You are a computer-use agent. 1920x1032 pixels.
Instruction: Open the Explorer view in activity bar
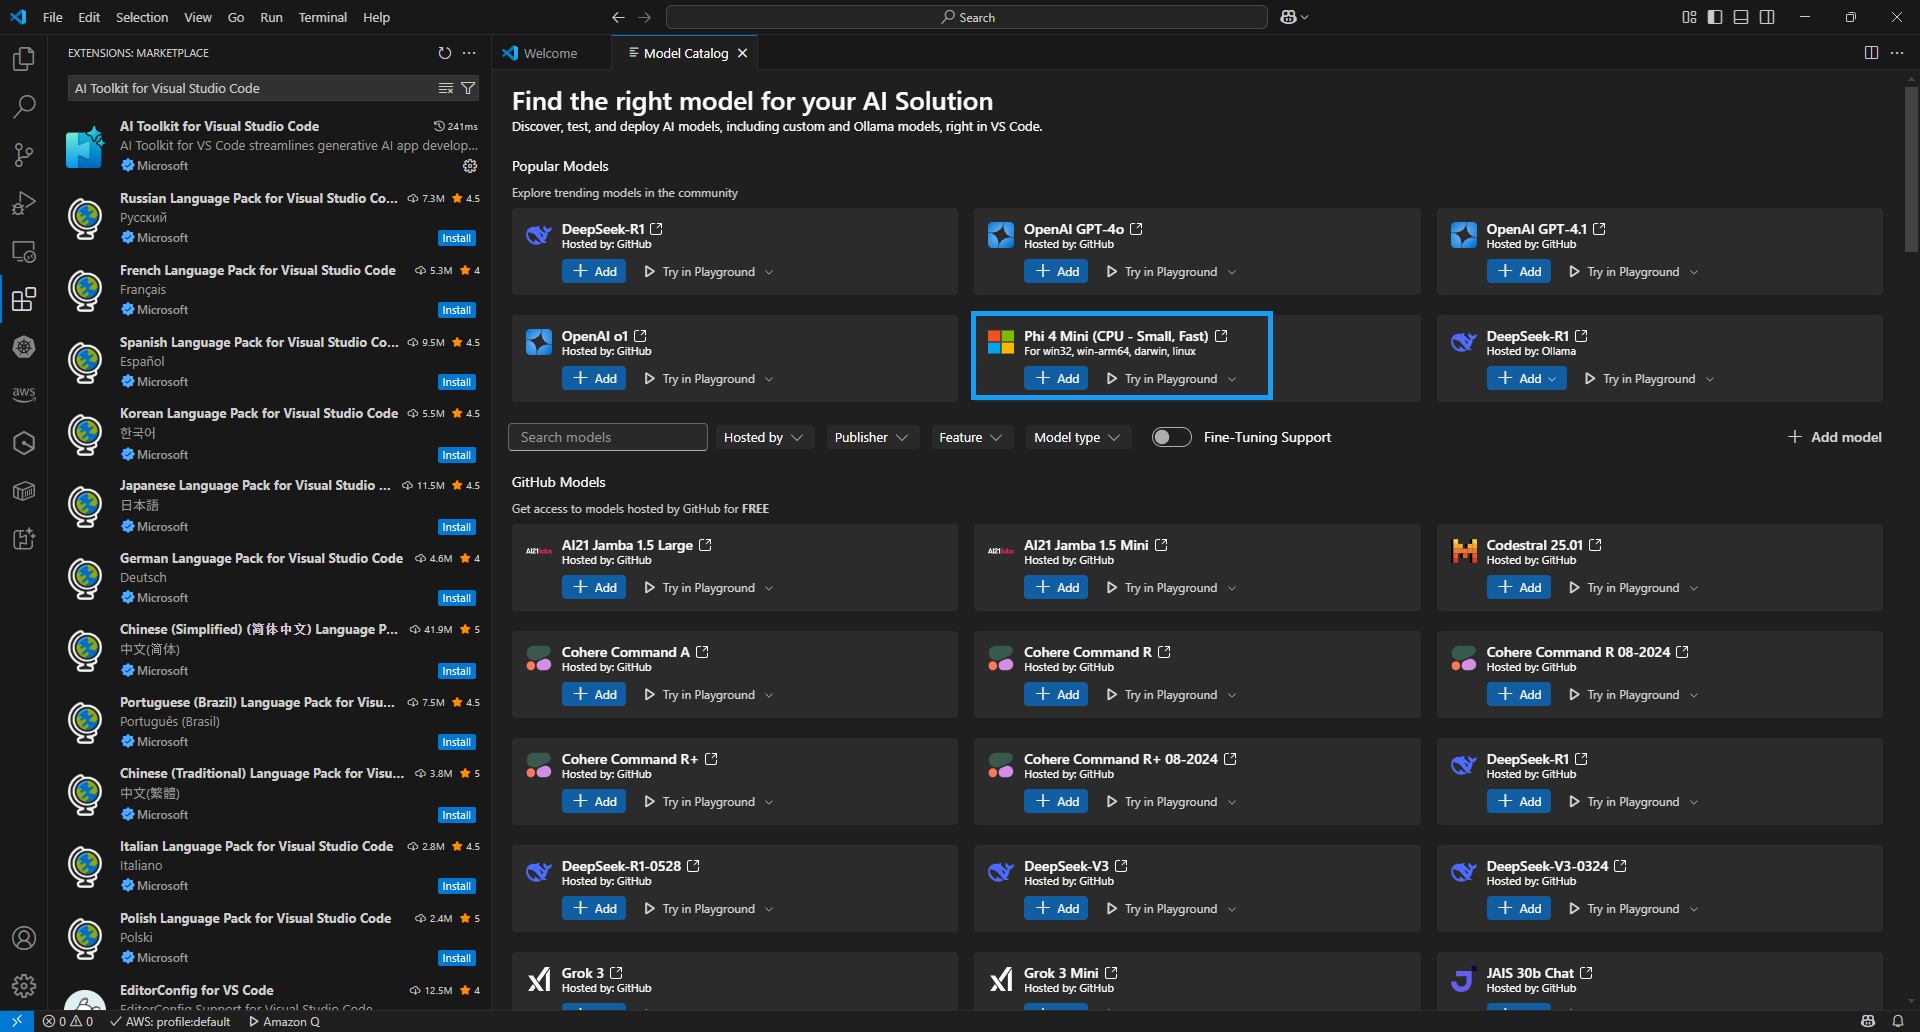point(24,59)
